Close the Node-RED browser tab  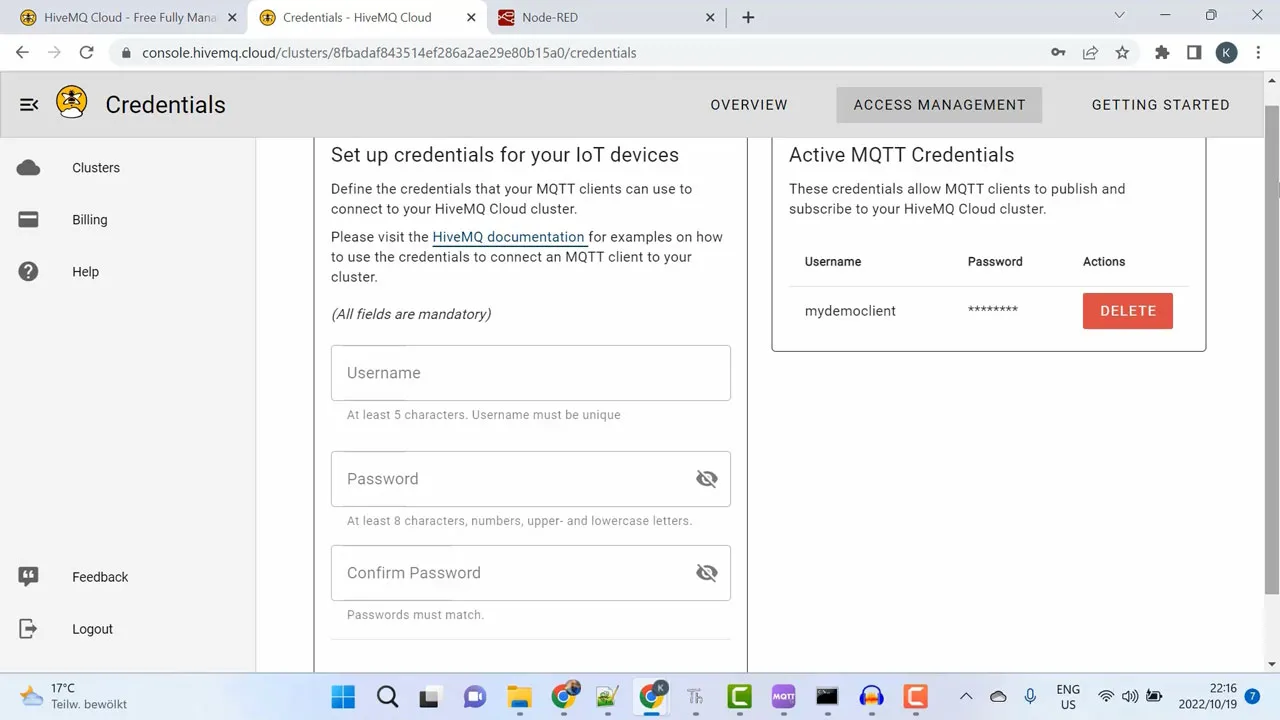tap(710, 17)
